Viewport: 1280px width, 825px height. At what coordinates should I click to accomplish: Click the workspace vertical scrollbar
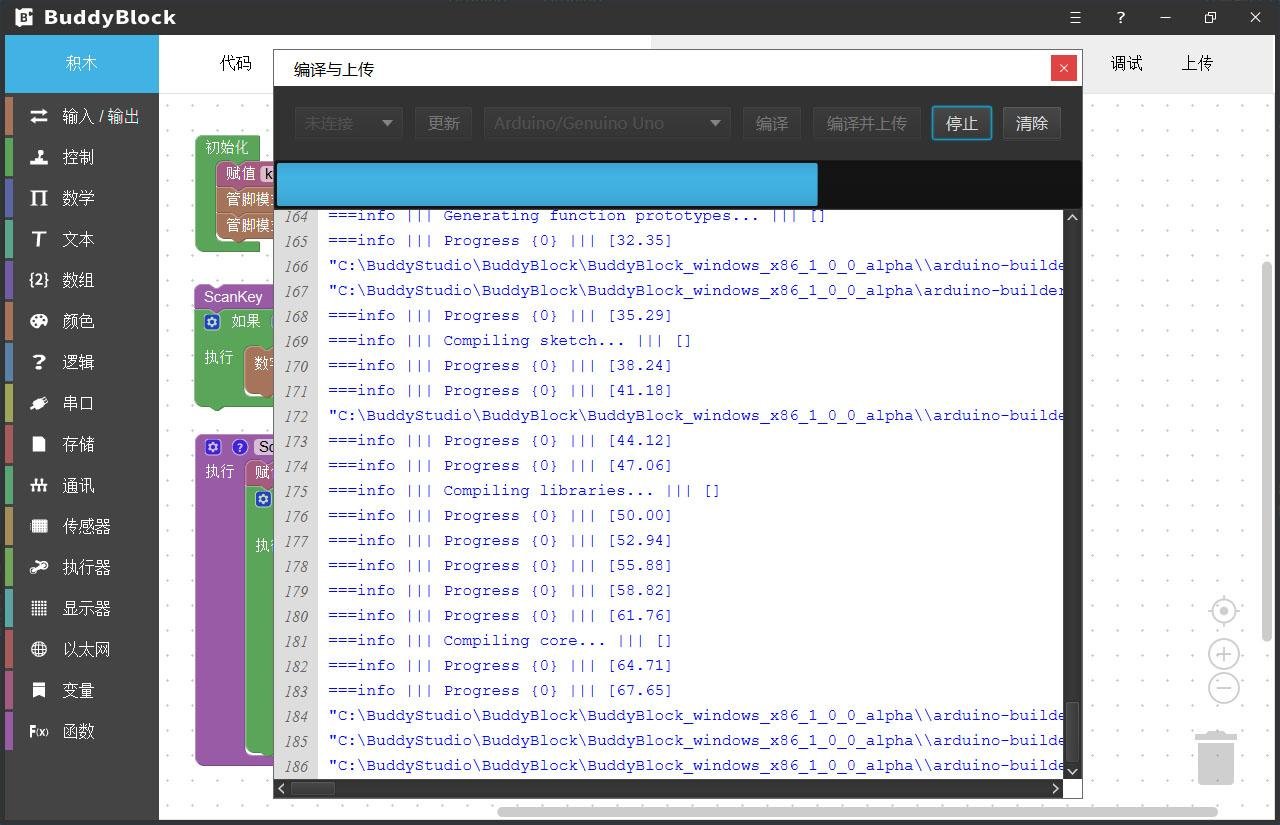[x=1267, y=451]
